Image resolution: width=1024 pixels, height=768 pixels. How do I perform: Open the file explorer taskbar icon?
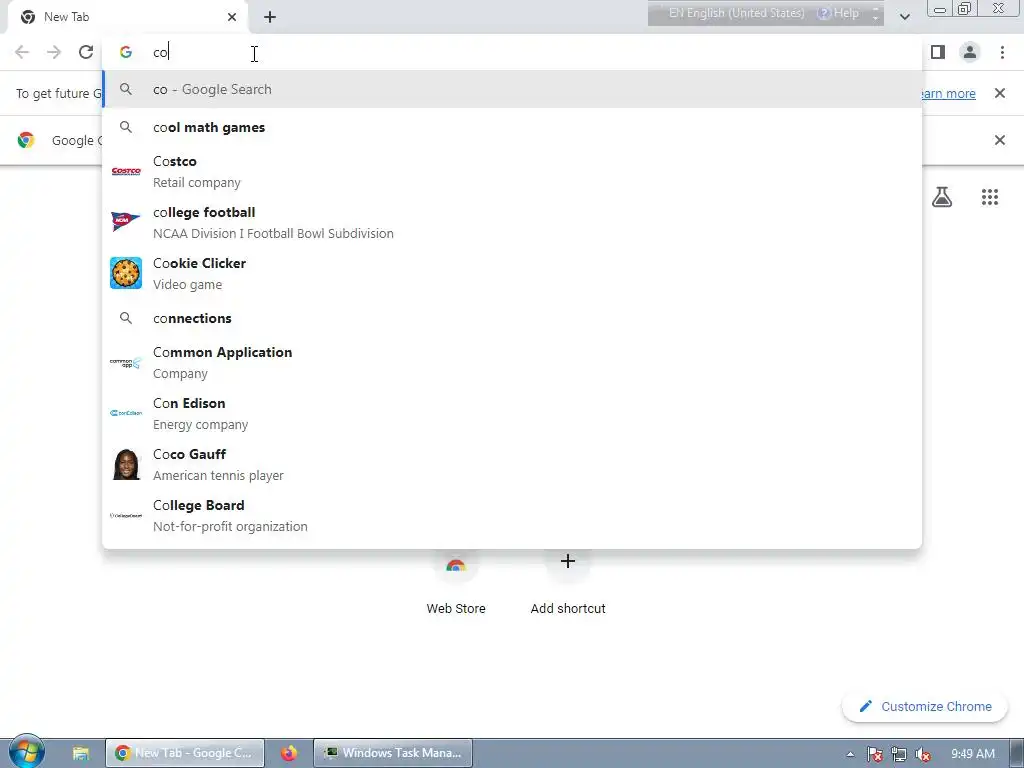coord(80,753)
